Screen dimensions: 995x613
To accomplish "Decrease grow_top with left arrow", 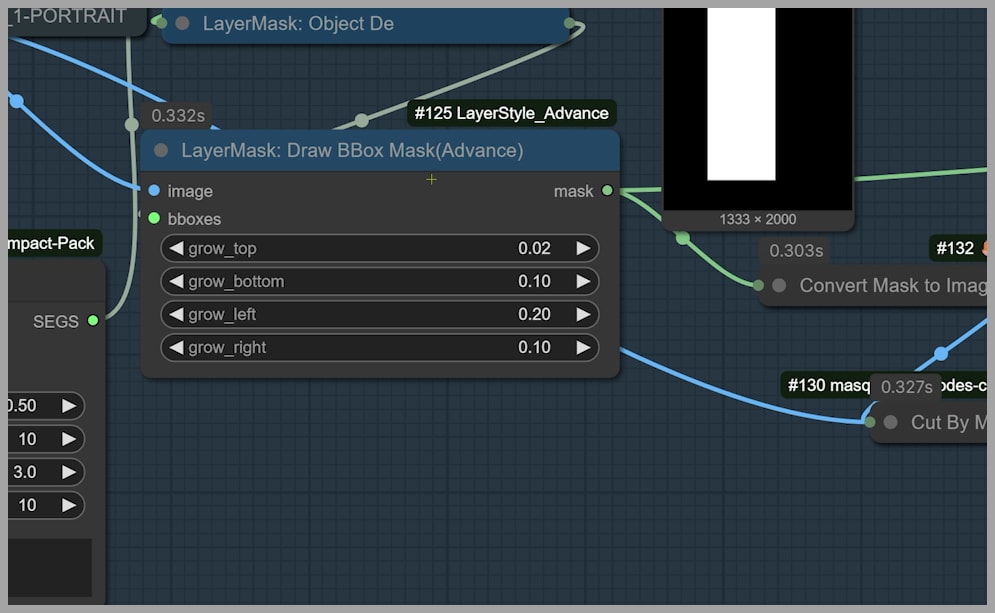I will (176, 248).
